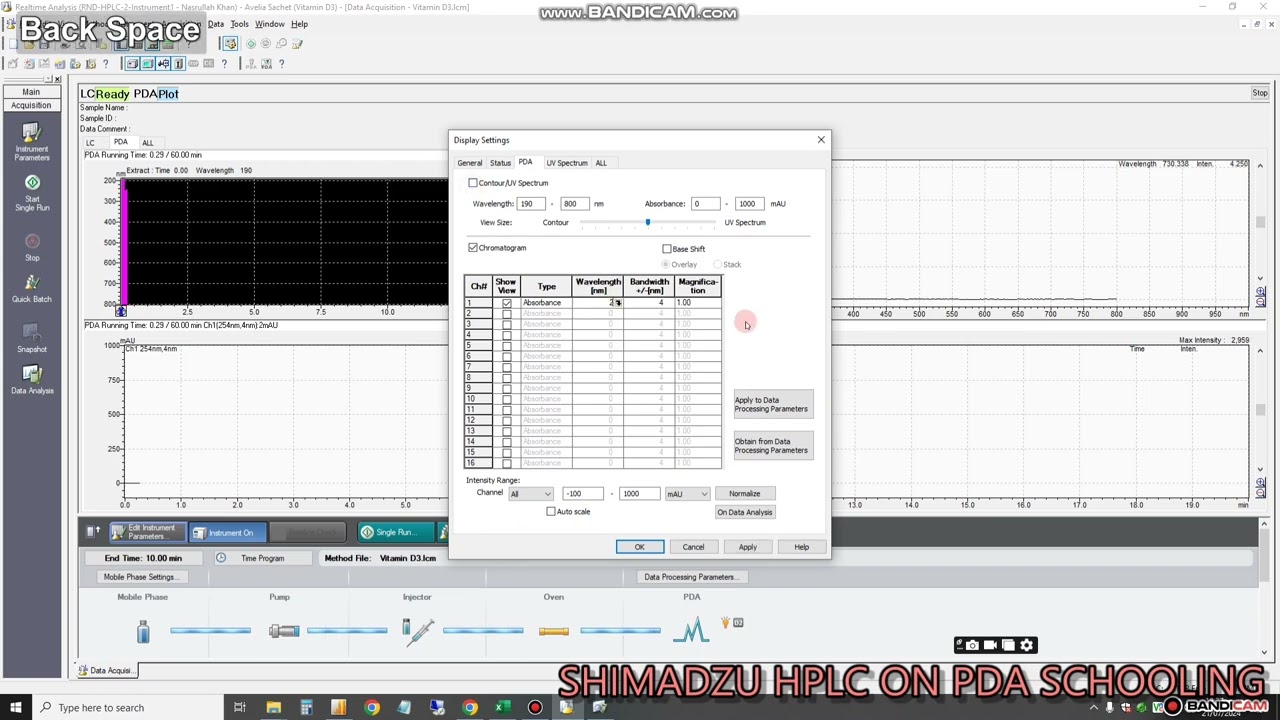This screenshot has width=1280, height=720.
Task: Open the UV Spectrum tab in Display Settings
Action: 567,163
